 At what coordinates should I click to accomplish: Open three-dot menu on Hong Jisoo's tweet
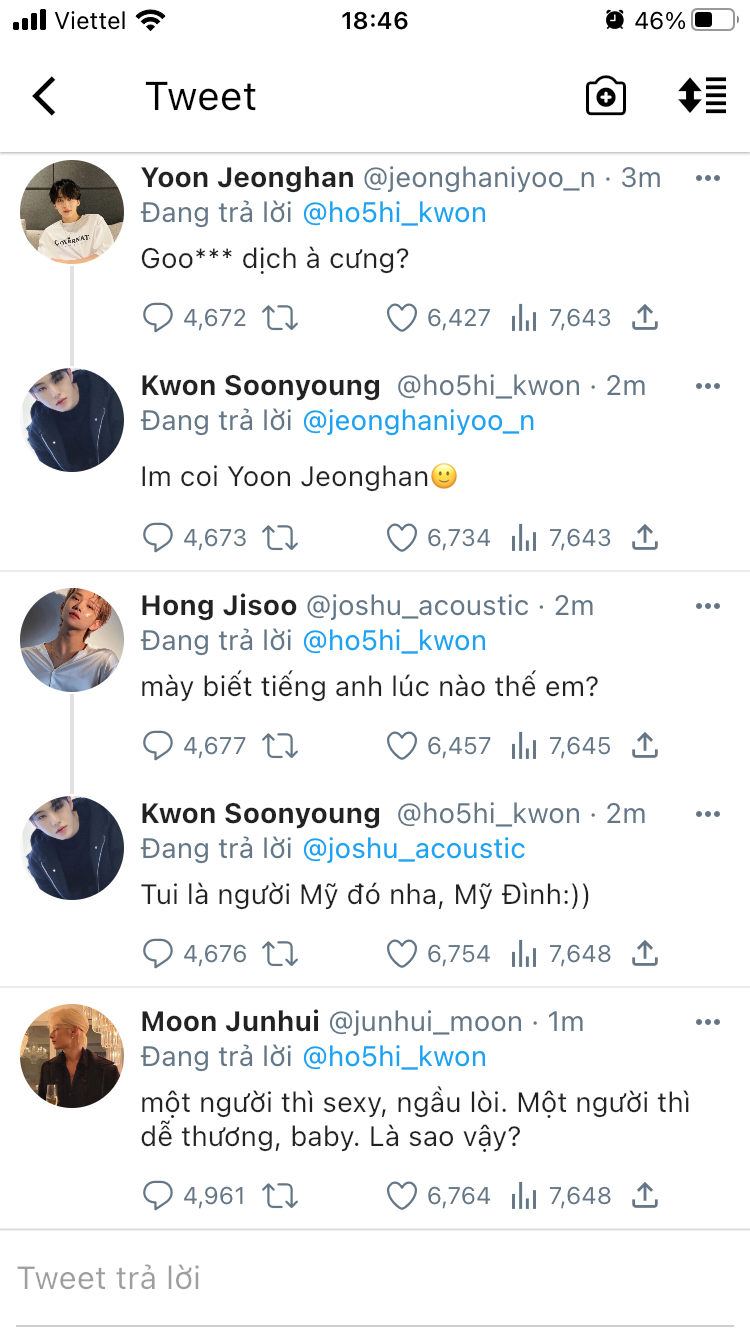707,606
